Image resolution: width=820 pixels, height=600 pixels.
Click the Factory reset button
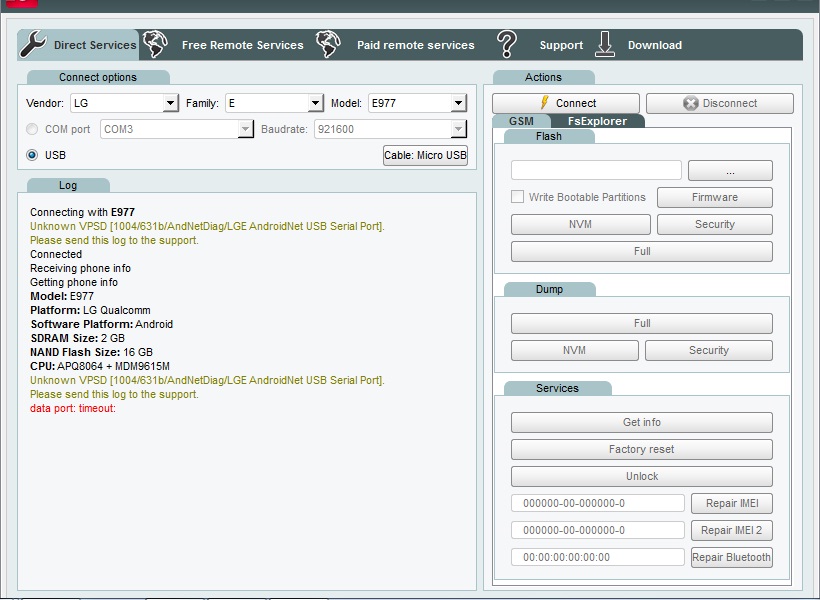[642, 449]
